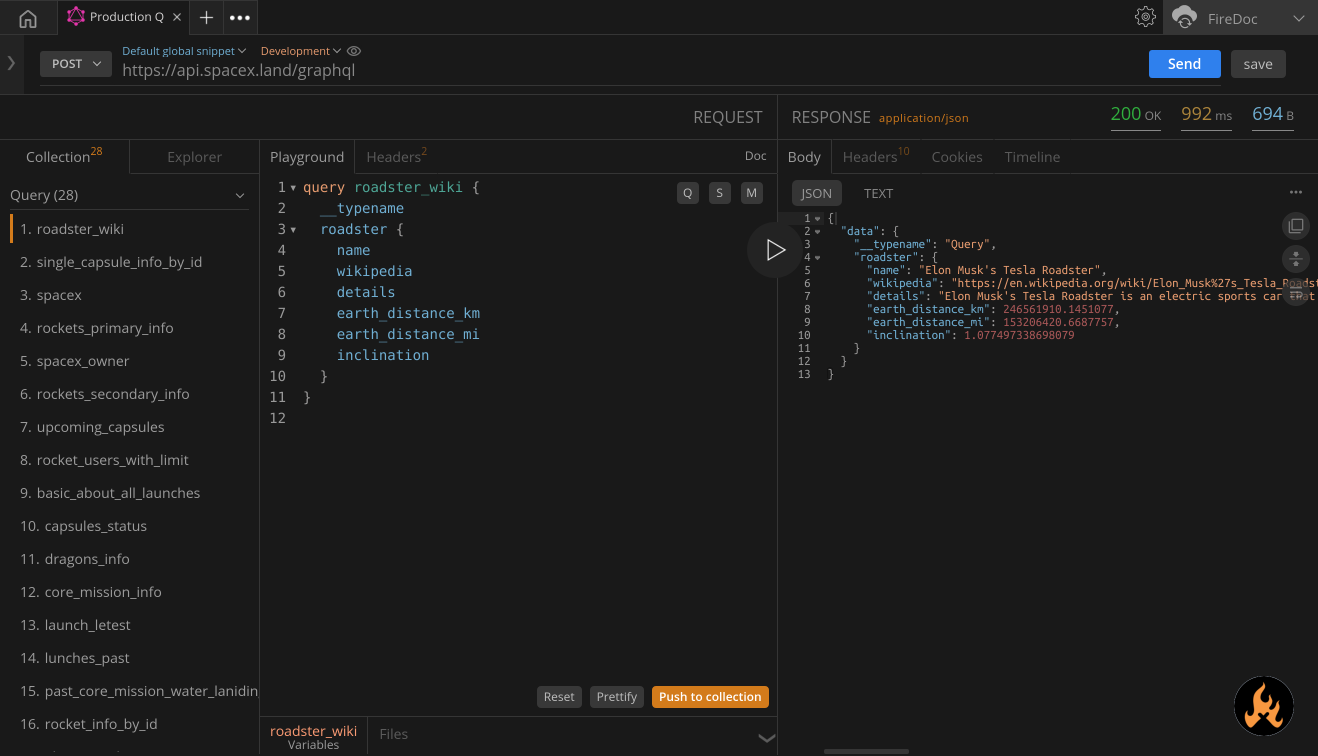Open 16. rocket_info_by_id query
Image resolution: width=1318 pixels, height=756 pixels.
[x=130, y=724]
